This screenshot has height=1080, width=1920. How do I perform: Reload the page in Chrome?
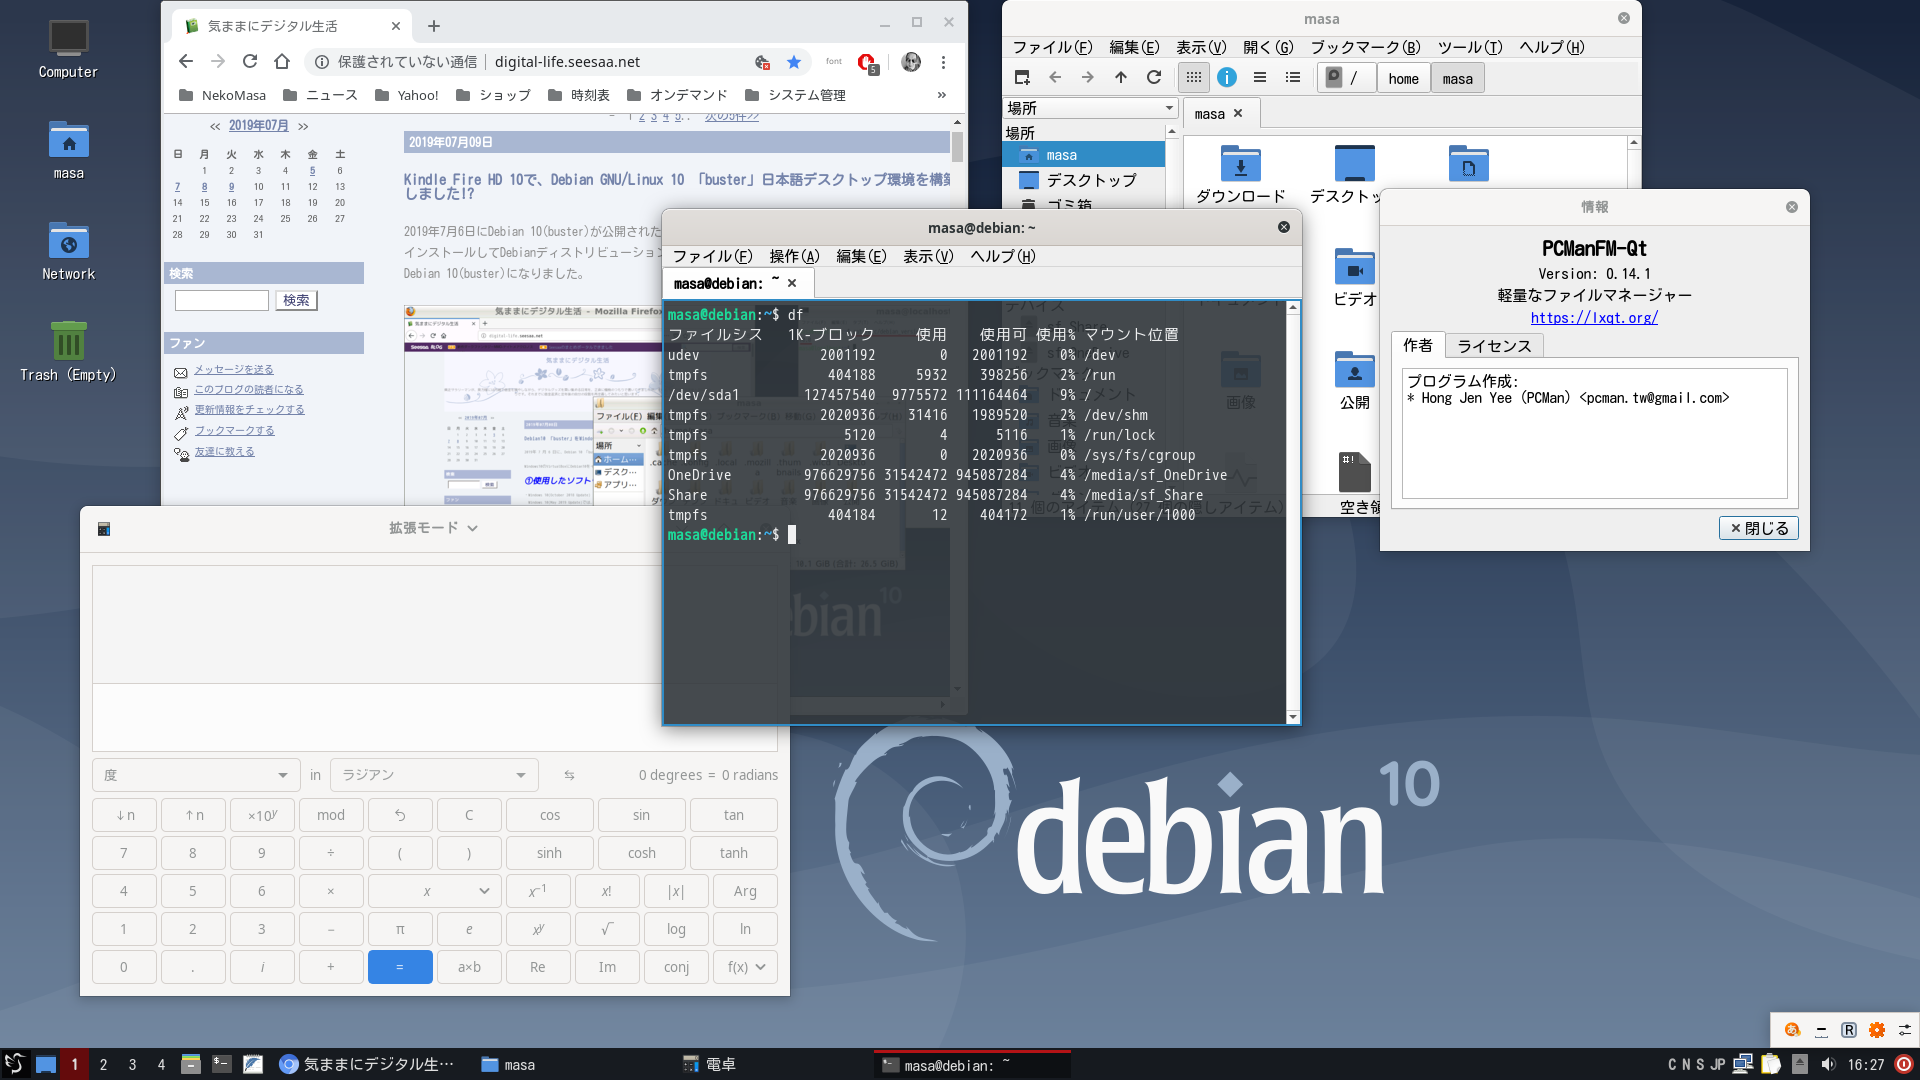(x=250, y=62)
